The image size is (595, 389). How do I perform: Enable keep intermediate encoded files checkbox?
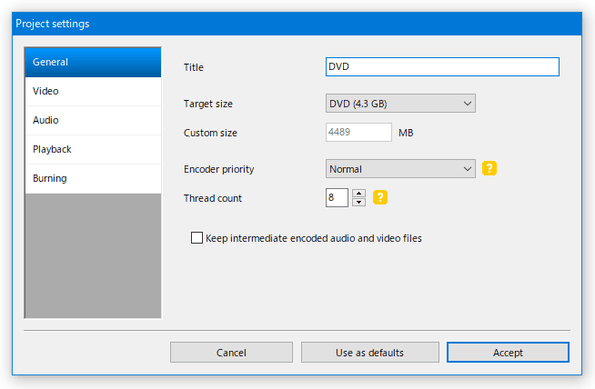[197, 238]
